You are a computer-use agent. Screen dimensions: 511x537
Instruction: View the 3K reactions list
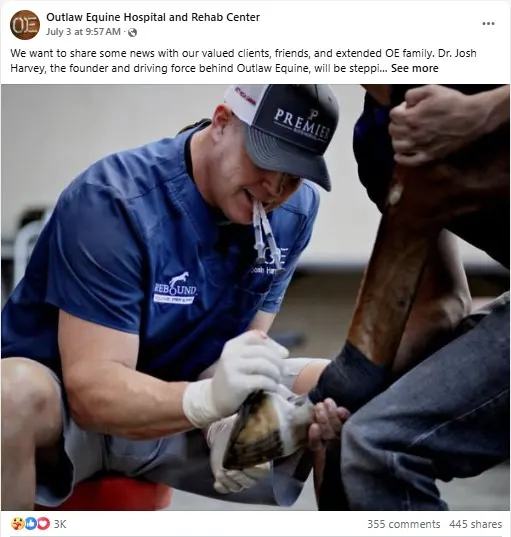[60, 524]
